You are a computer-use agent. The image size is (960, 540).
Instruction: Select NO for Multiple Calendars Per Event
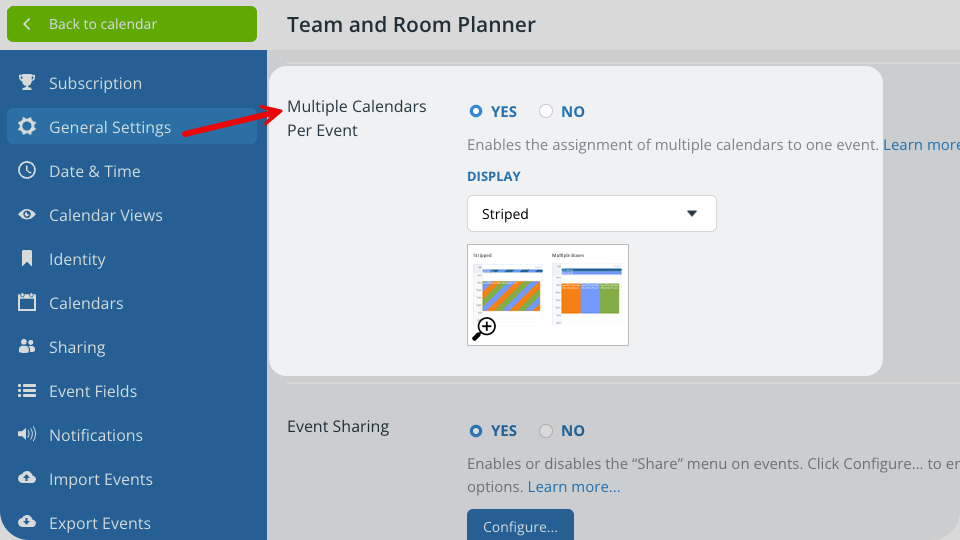546,111
